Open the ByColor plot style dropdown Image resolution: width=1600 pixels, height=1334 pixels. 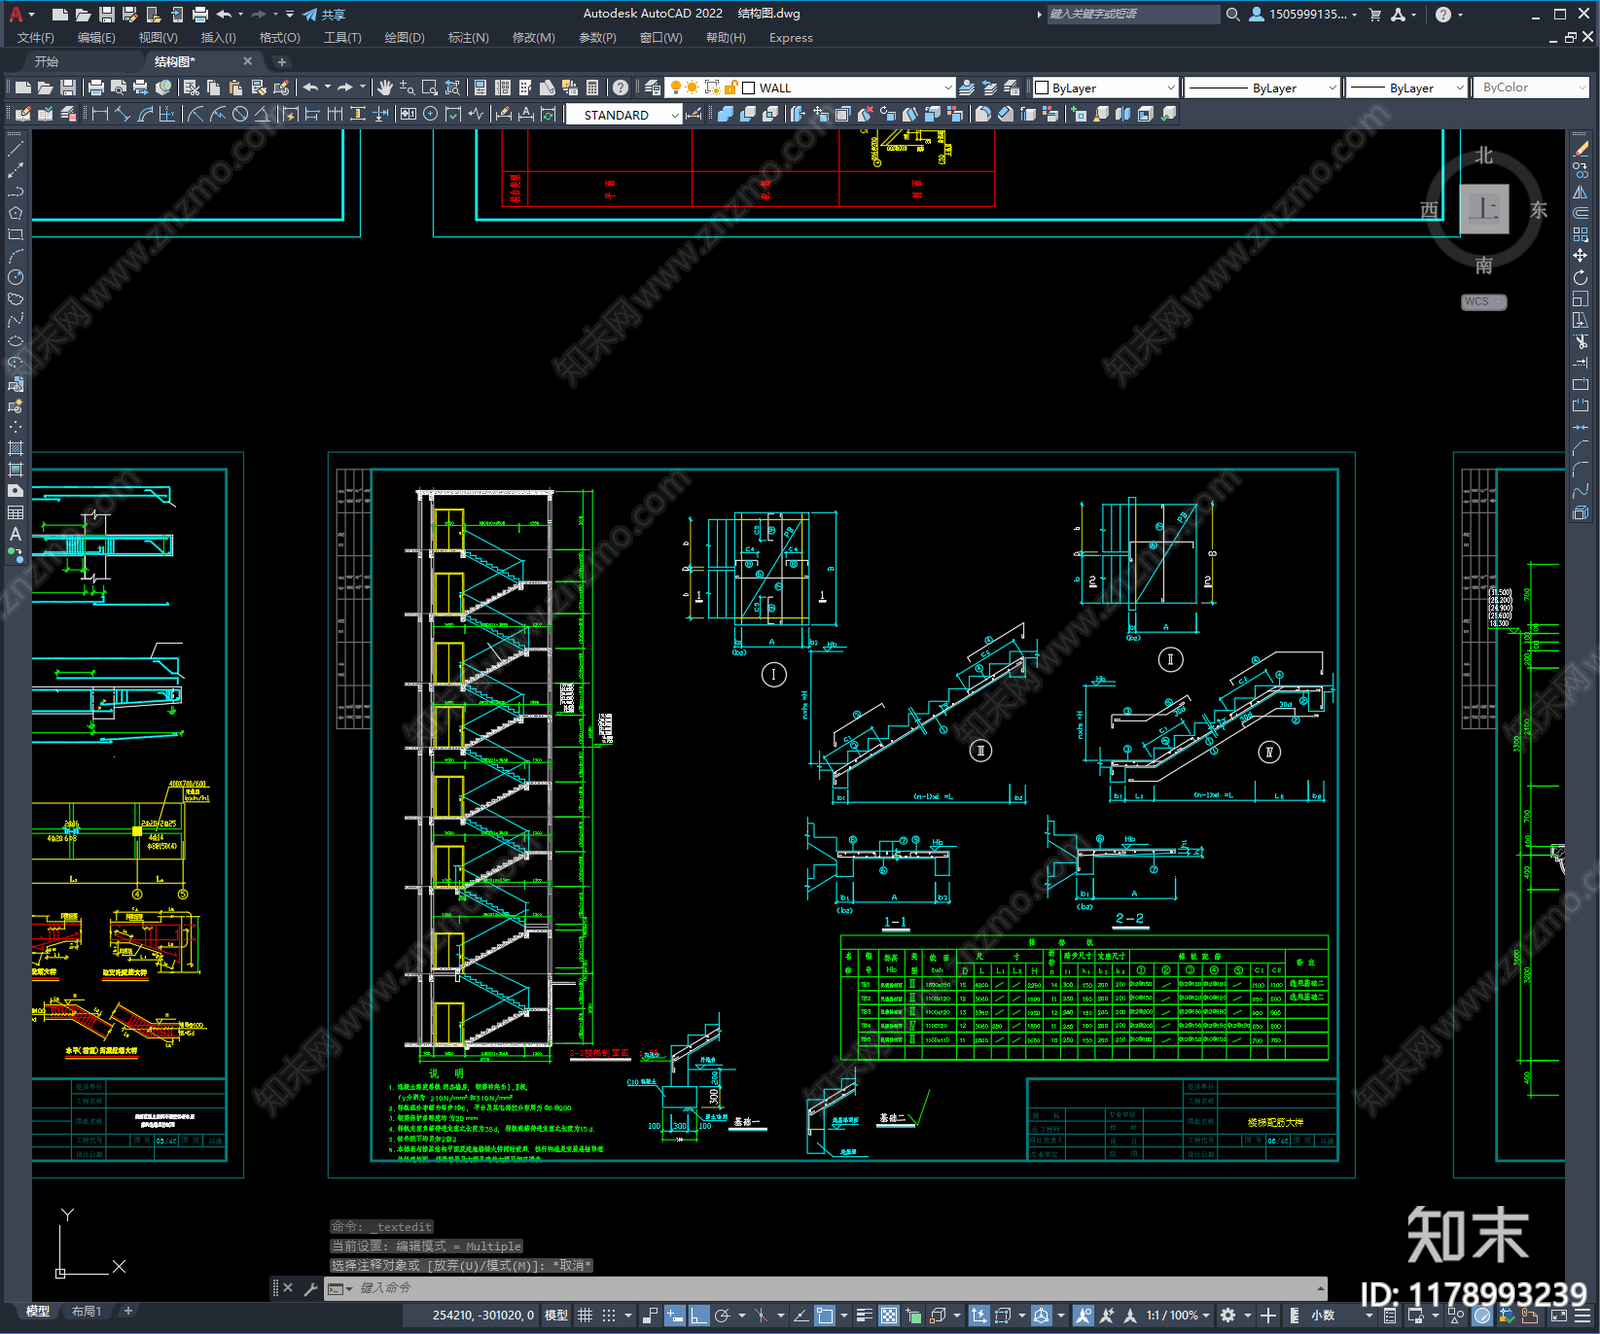[1533, 88]
